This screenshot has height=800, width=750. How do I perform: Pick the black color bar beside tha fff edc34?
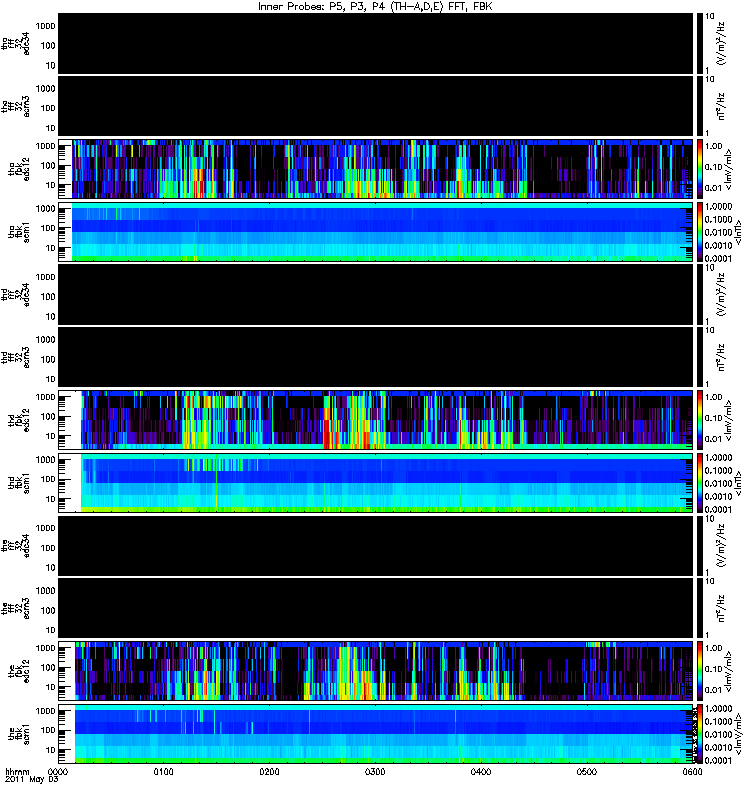[700, 43]
